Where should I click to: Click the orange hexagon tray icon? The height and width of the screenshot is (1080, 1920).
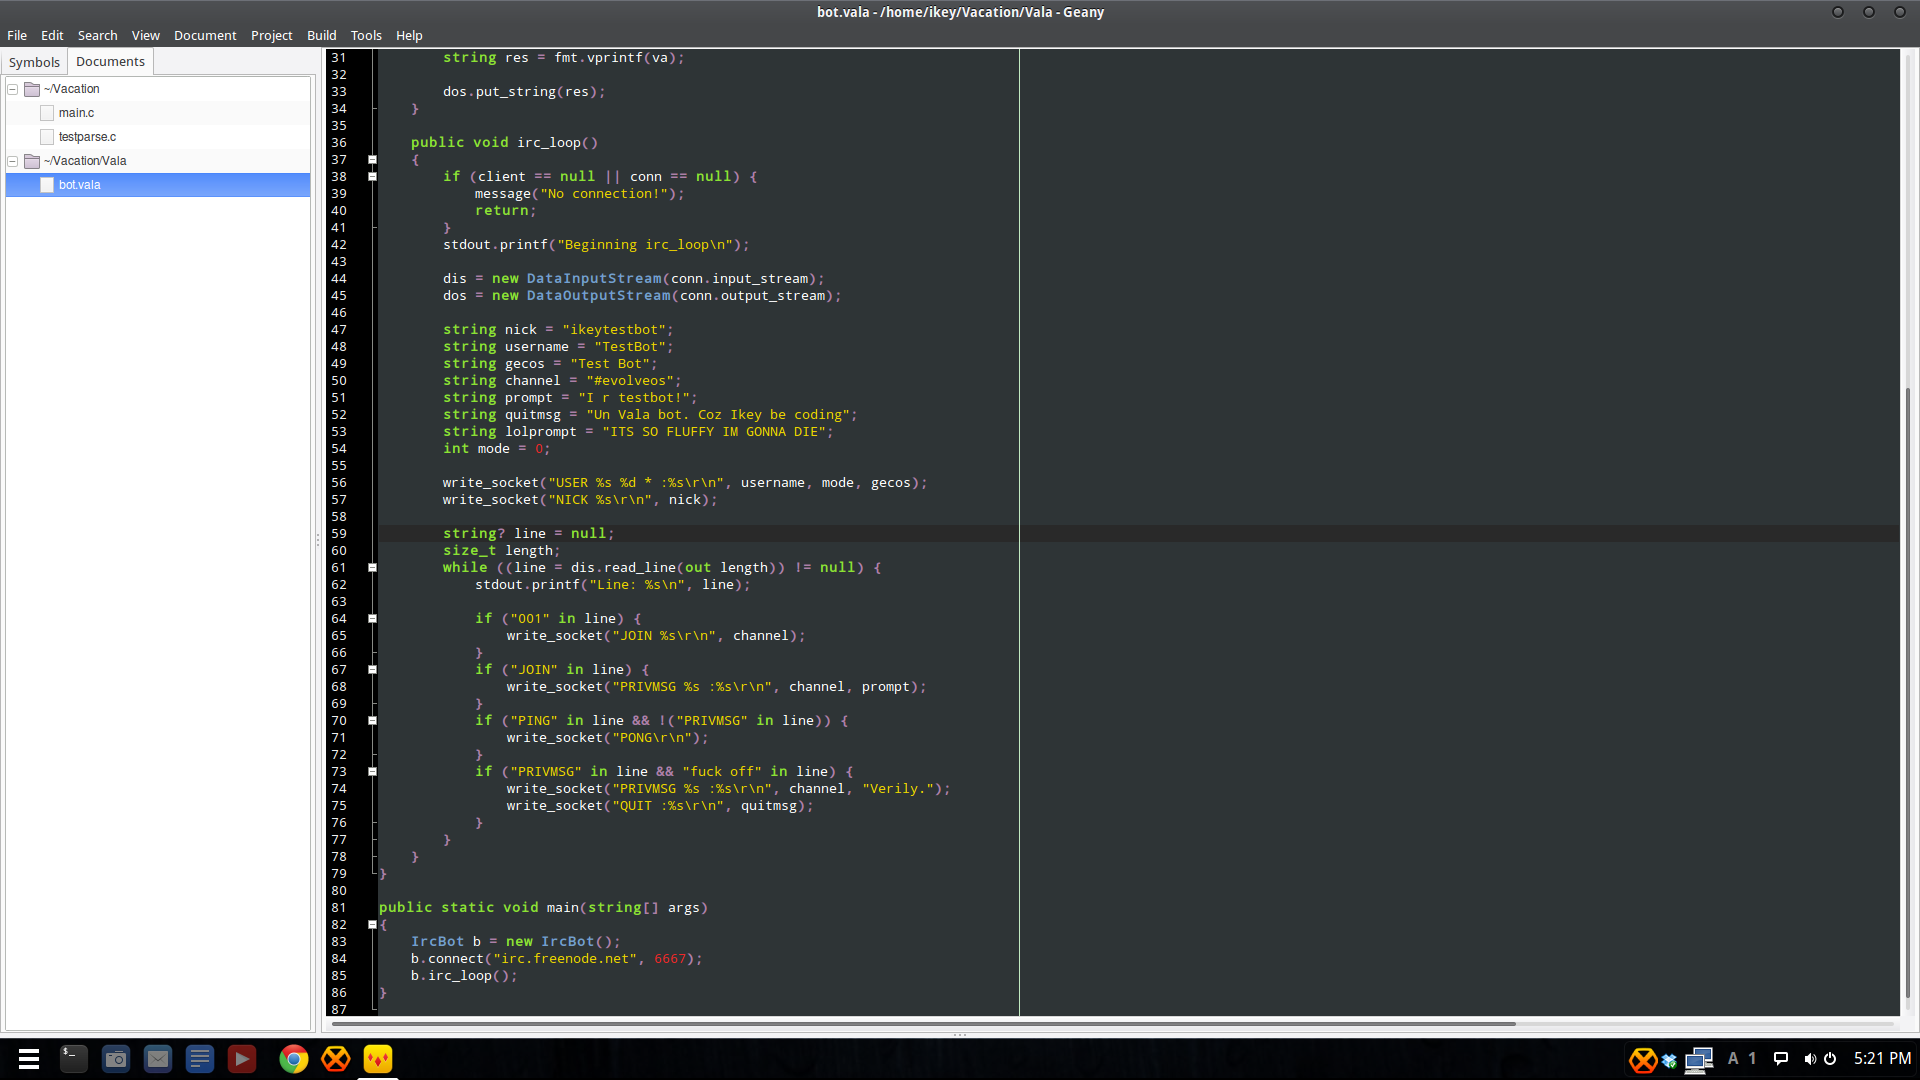(1643, 1059)
